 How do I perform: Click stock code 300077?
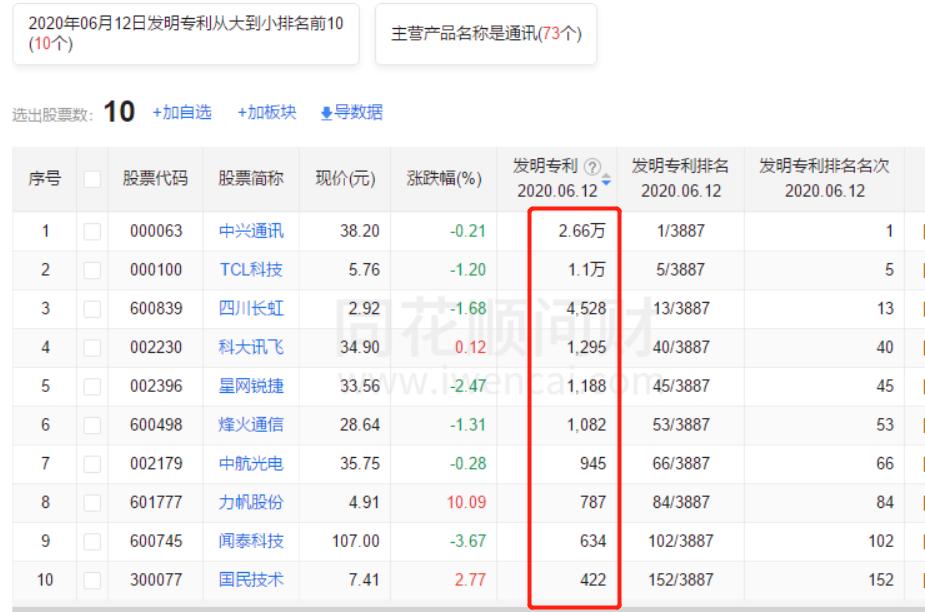[x=156, y=580]
